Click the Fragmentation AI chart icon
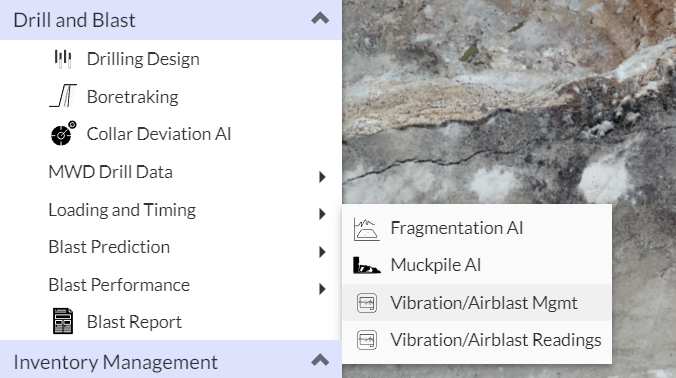 pos(366,228)
